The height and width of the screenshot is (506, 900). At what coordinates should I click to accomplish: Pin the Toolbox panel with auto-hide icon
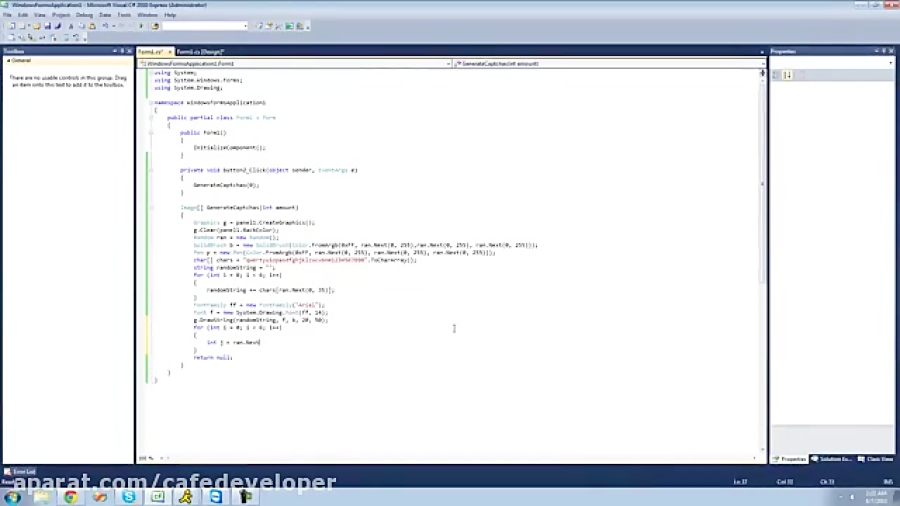(122, 51)
